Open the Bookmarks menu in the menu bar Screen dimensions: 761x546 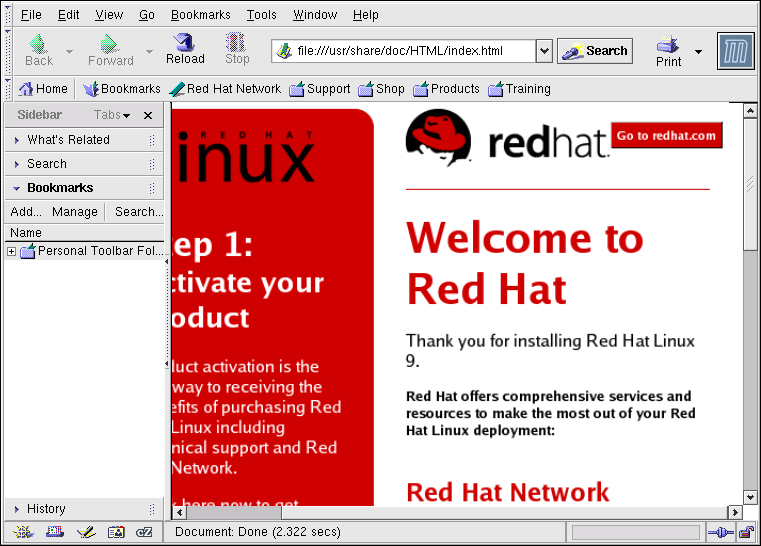click(x=200, y=15)
